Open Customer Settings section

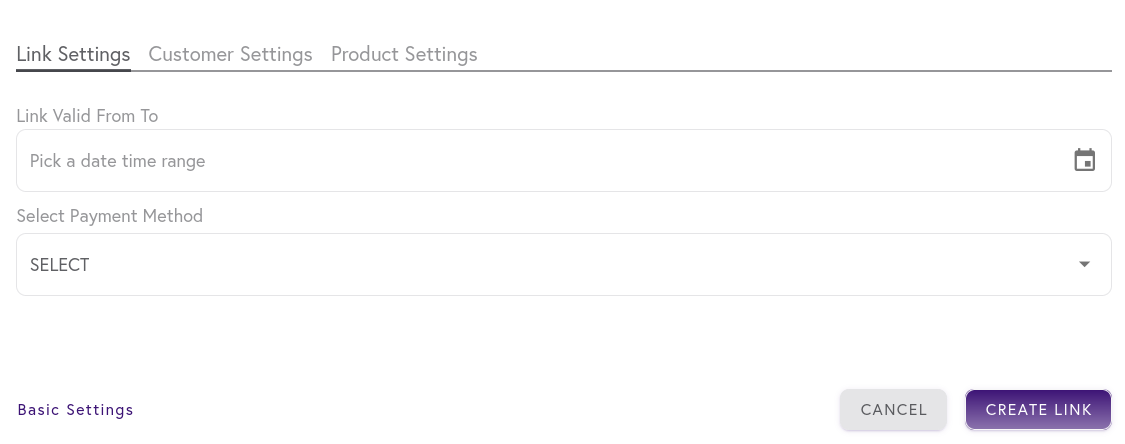click(230, 55)
